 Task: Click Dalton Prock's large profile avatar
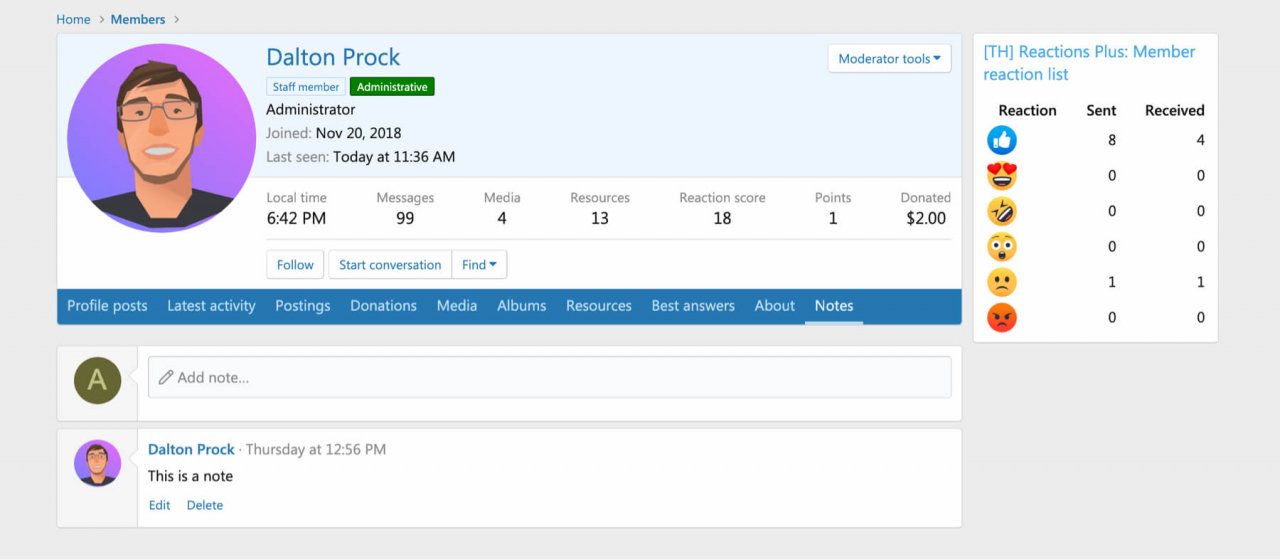click(161, 138)
